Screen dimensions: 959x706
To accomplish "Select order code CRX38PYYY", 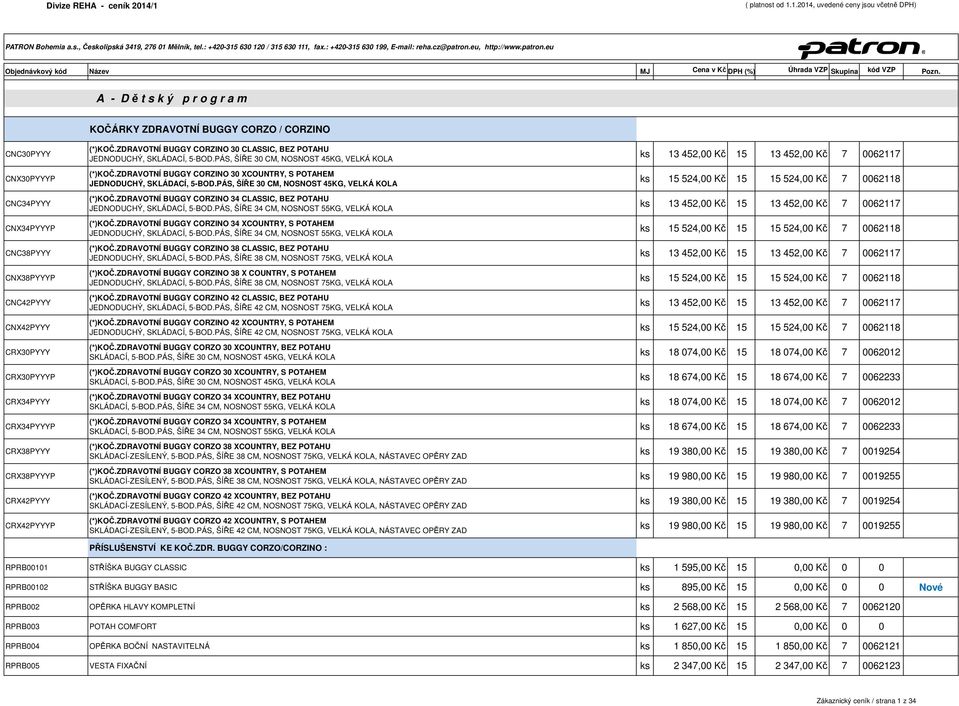I will point(28,451).
